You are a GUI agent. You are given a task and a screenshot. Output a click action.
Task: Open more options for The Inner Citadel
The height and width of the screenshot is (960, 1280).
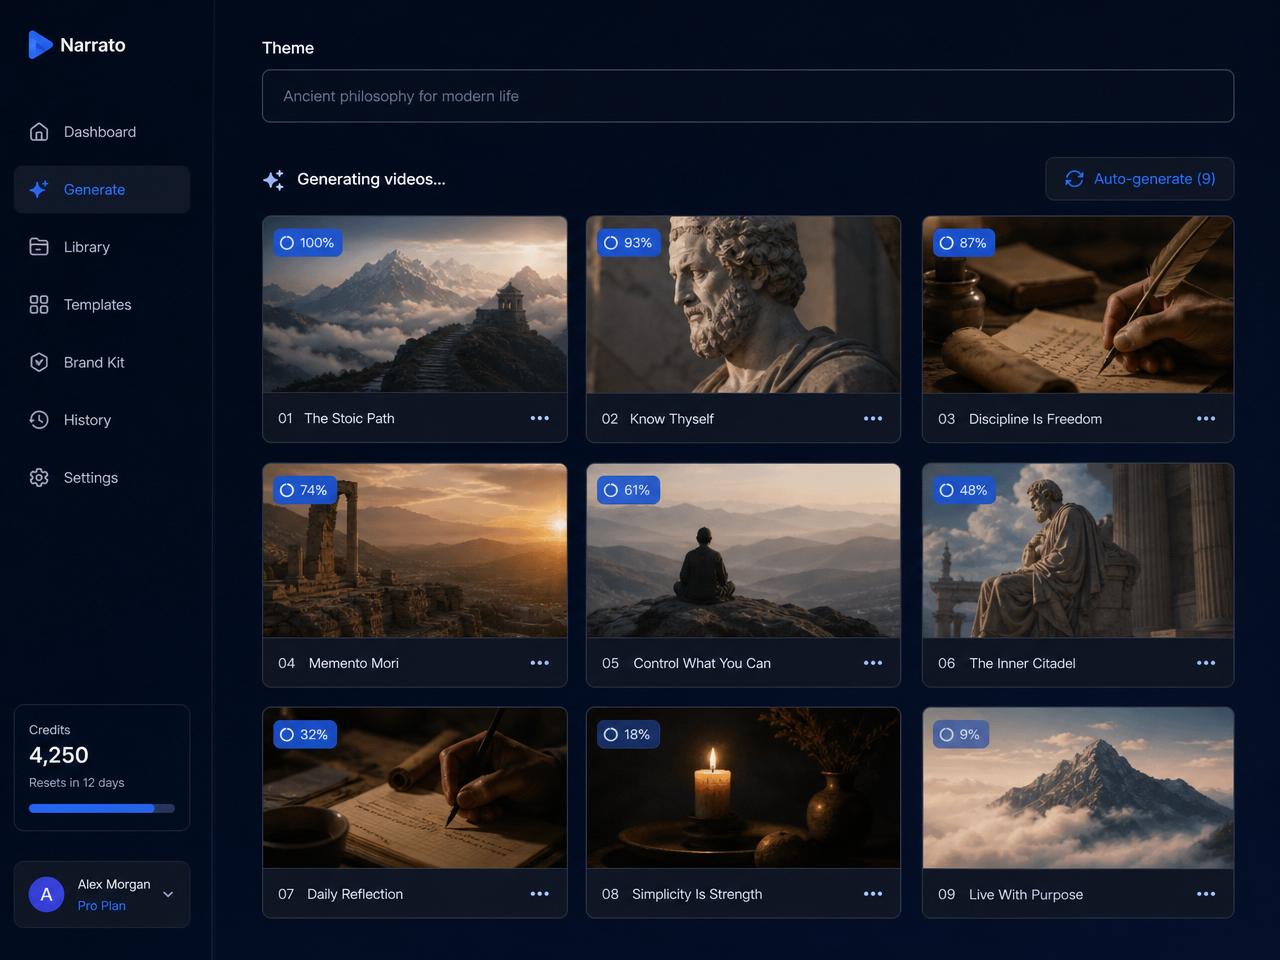[x=1206, y=663]
